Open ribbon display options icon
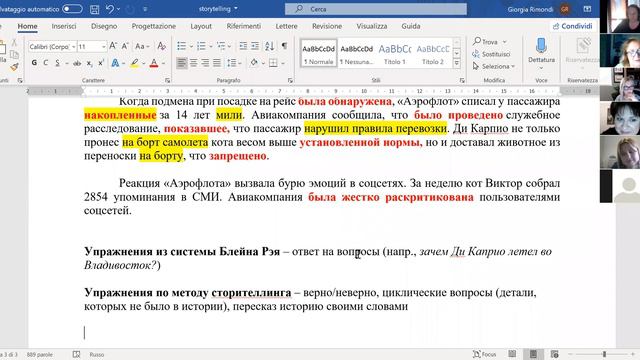Image resolution: width=640 pixels, height=360 pixels. point(587,9)
